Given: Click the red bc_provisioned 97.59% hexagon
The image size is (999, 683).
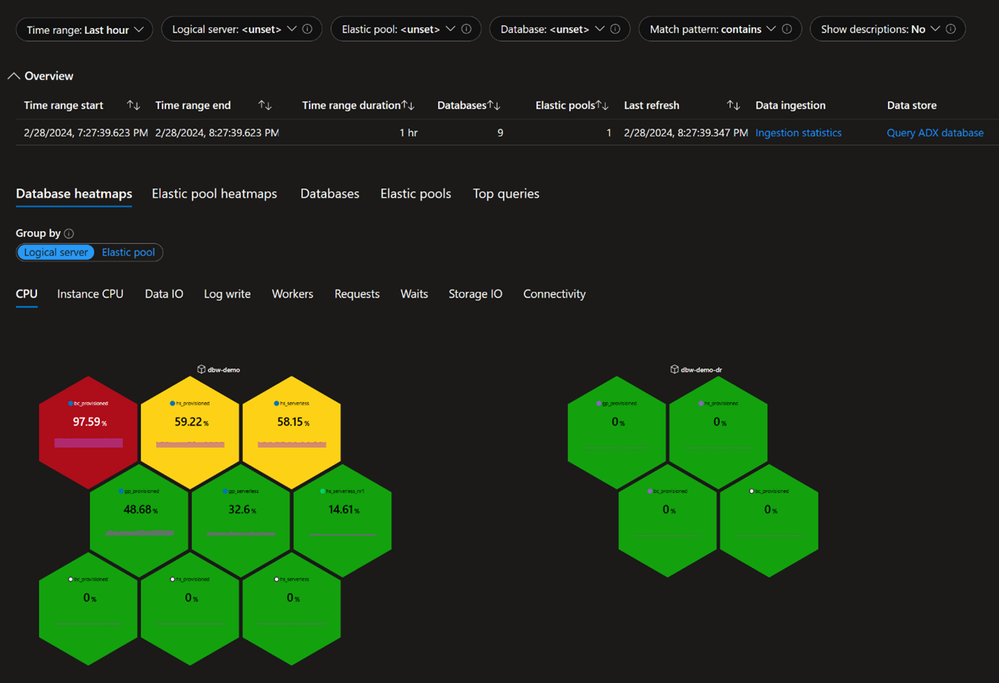Looking at the screenshot, I should [x=89, y=433].
